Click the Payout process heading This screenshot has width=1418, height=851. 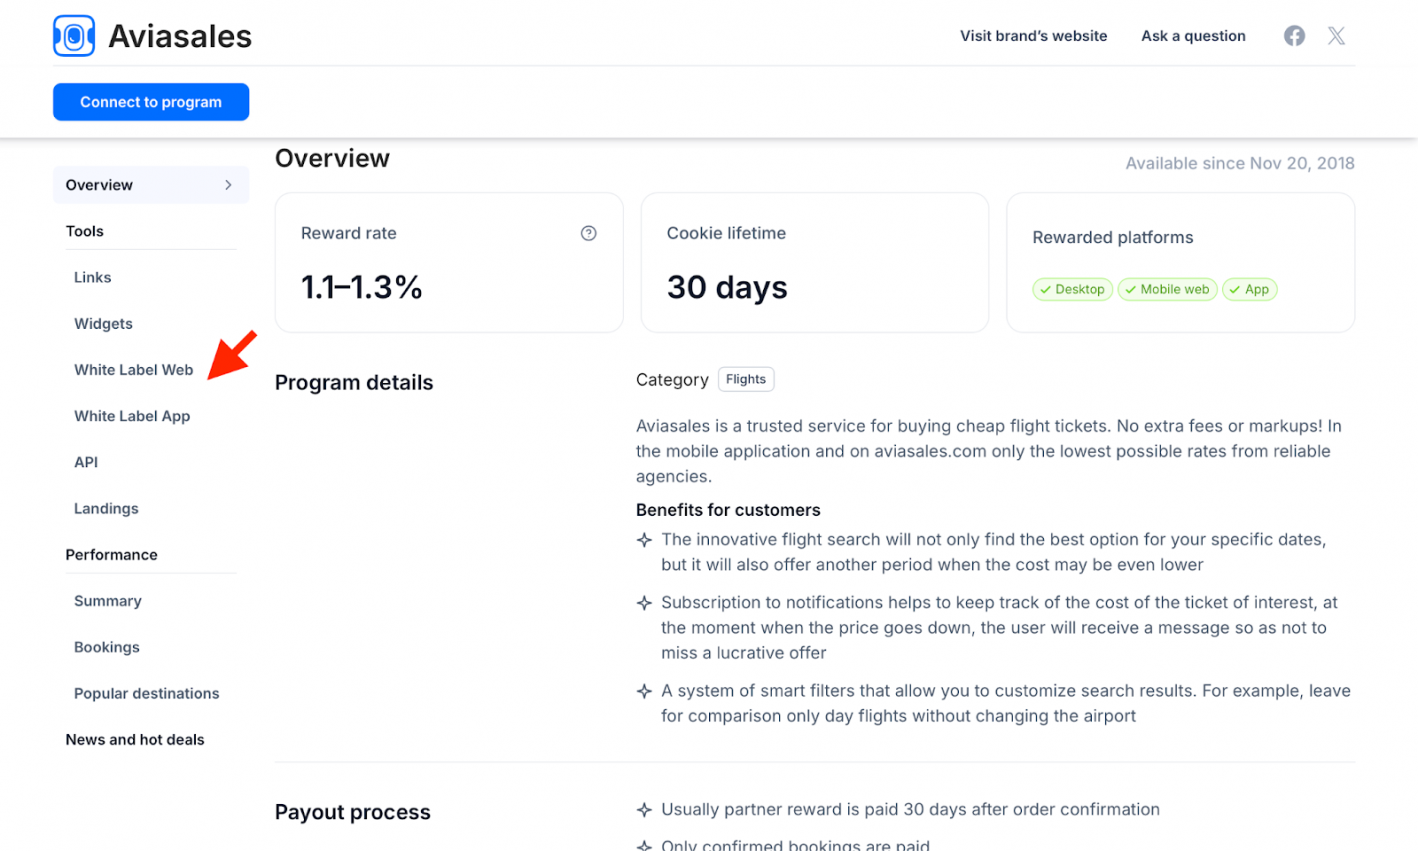tap(353, 812)
